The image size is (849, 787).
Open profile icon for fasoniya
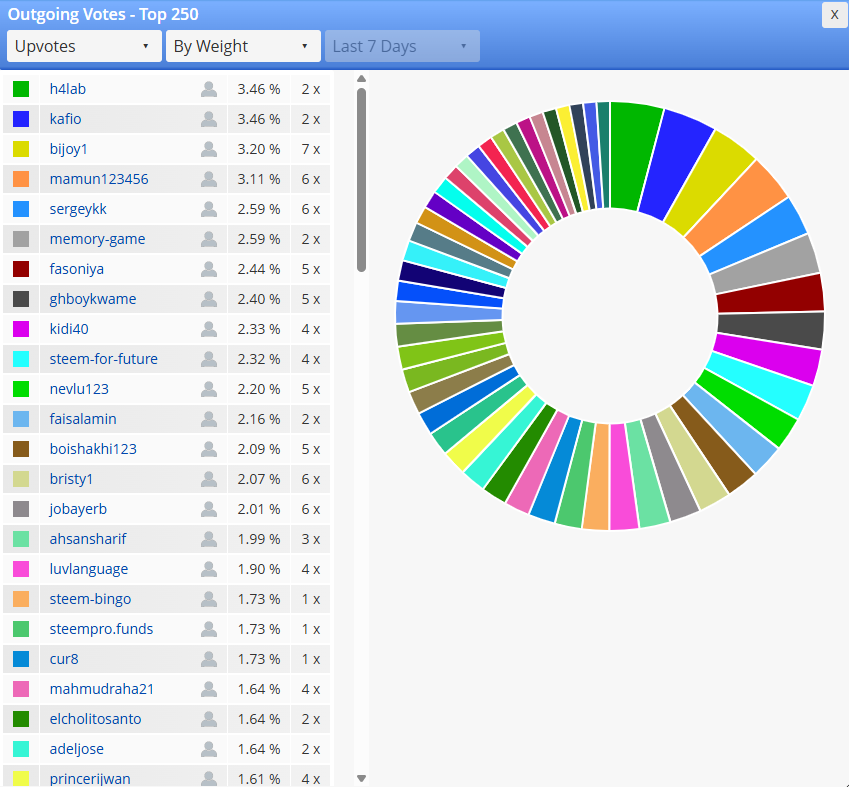[x=209, y=269]
